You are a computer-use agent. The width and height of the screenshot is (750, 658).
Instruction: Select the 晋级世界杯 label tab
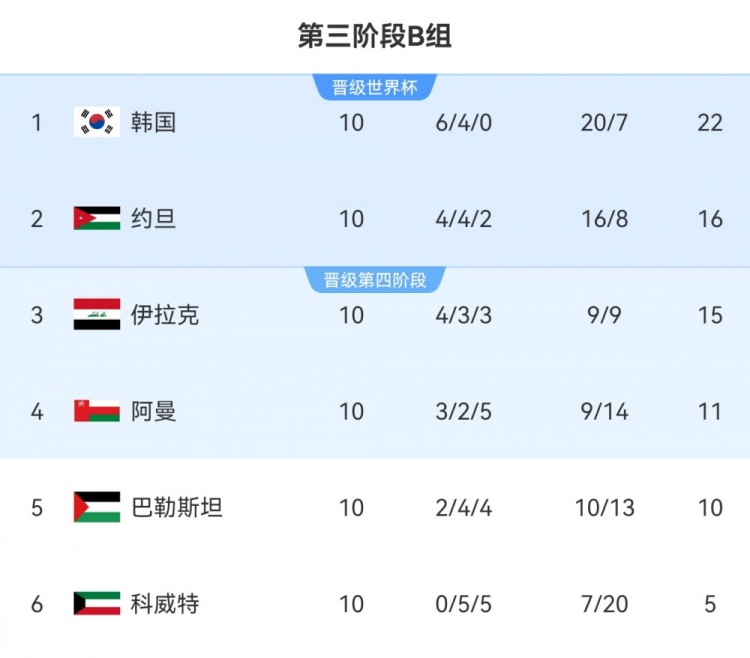click(x=374, y=88)
